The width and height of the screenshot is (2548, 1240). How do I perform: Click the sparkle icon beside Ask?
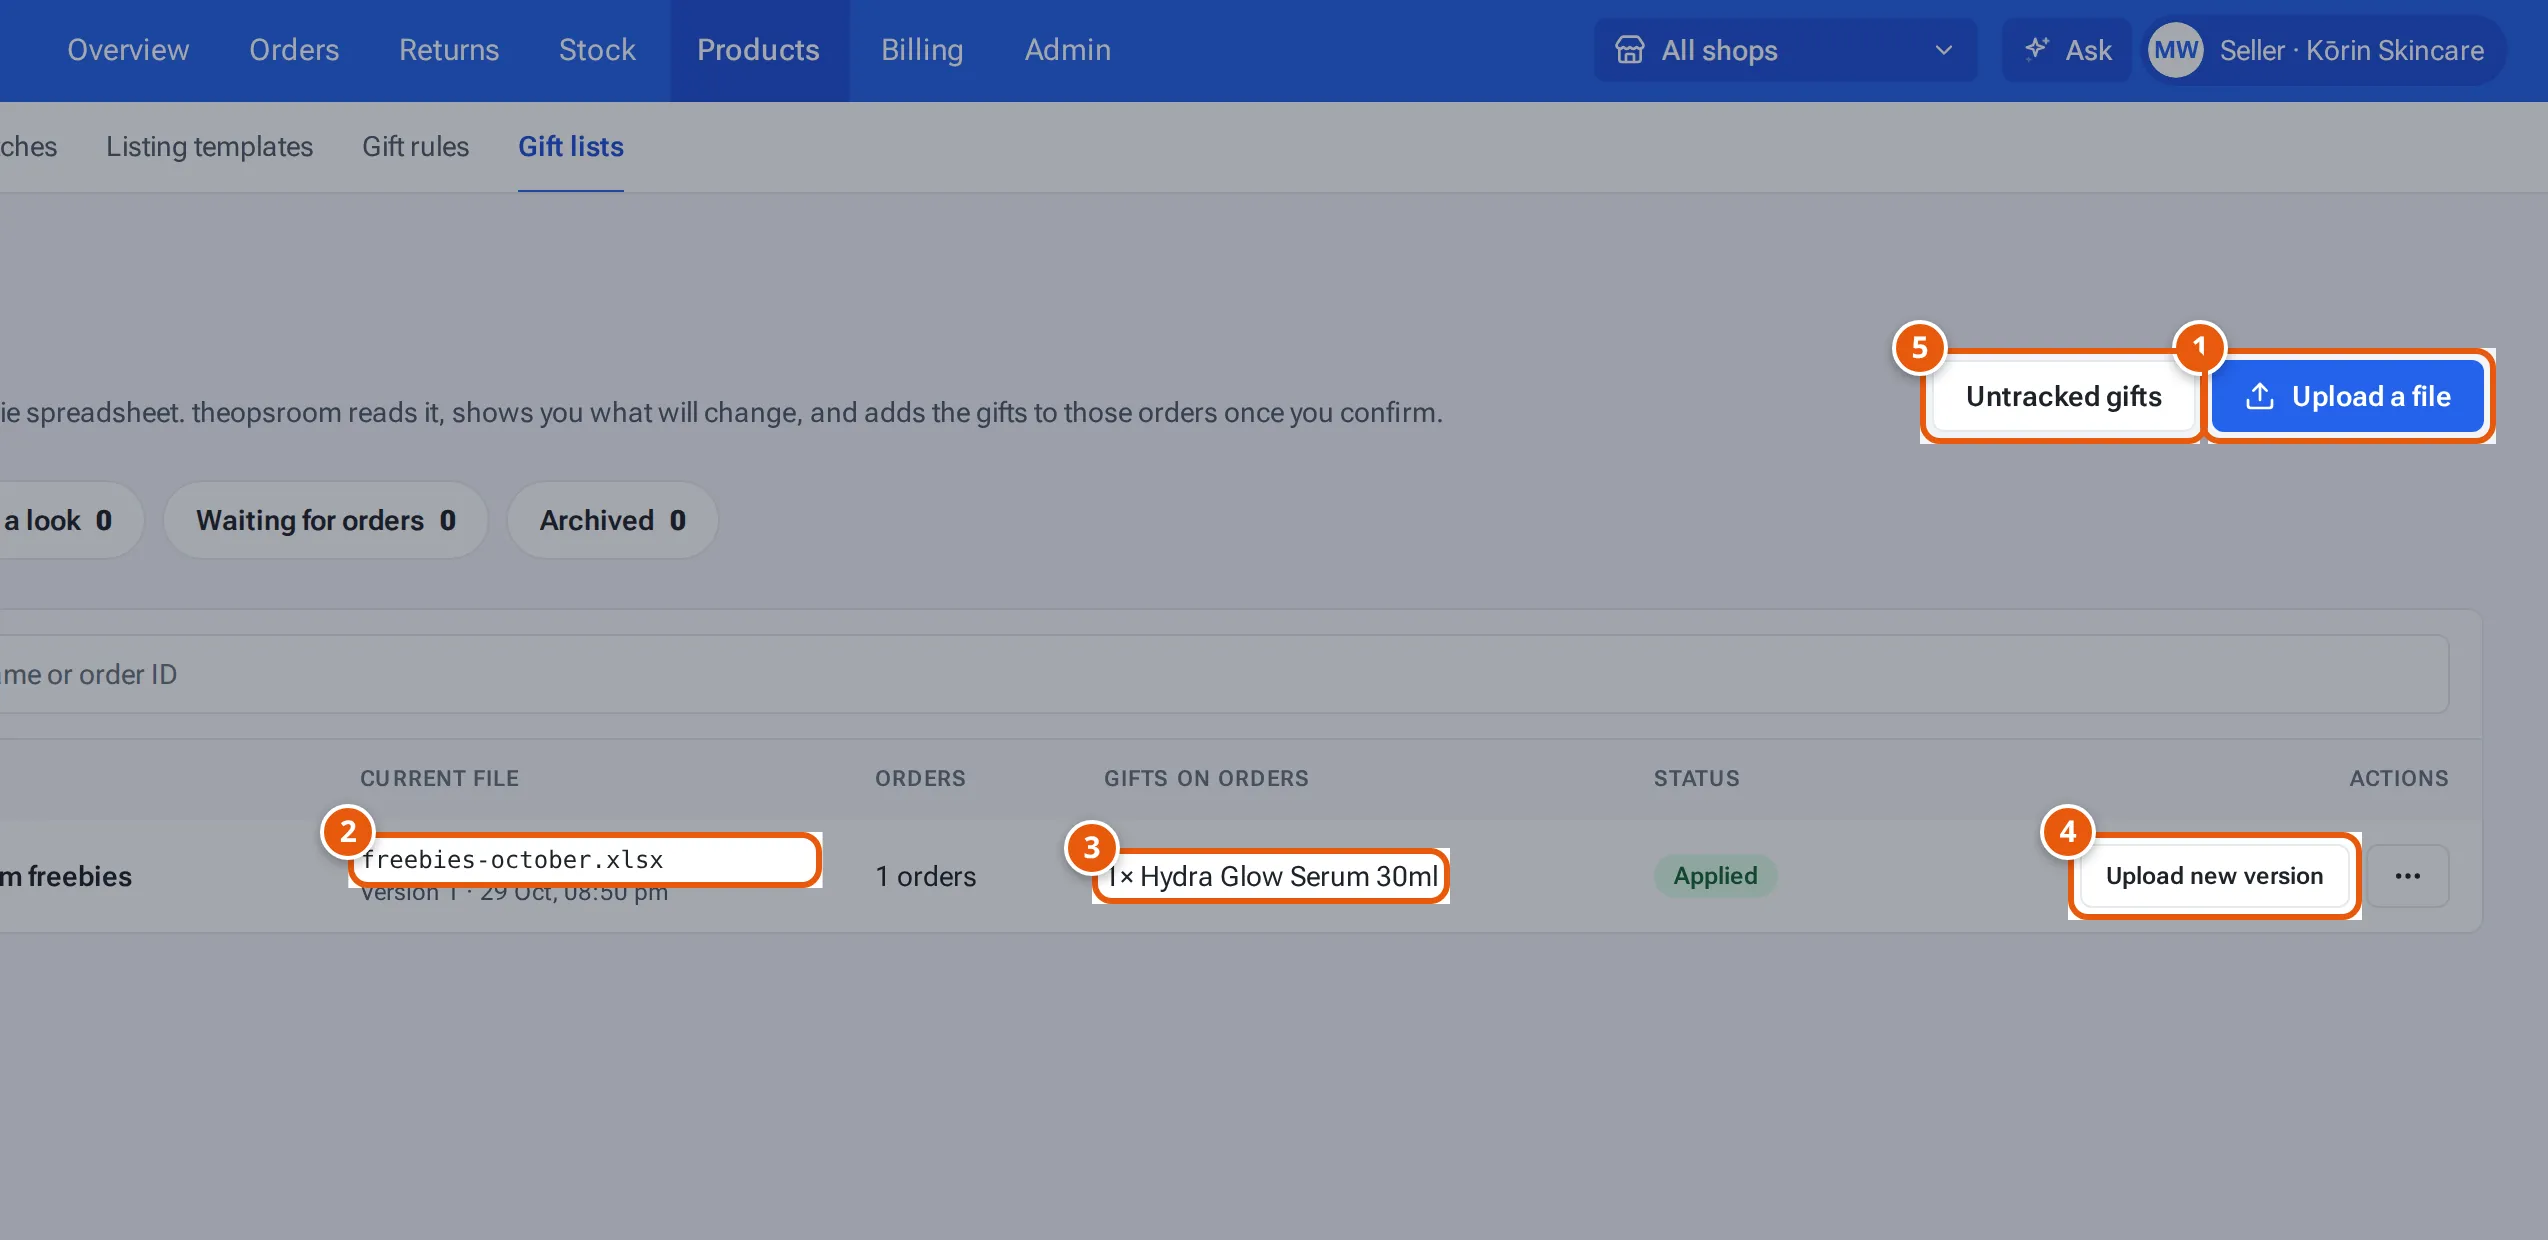coord(2037,48)
